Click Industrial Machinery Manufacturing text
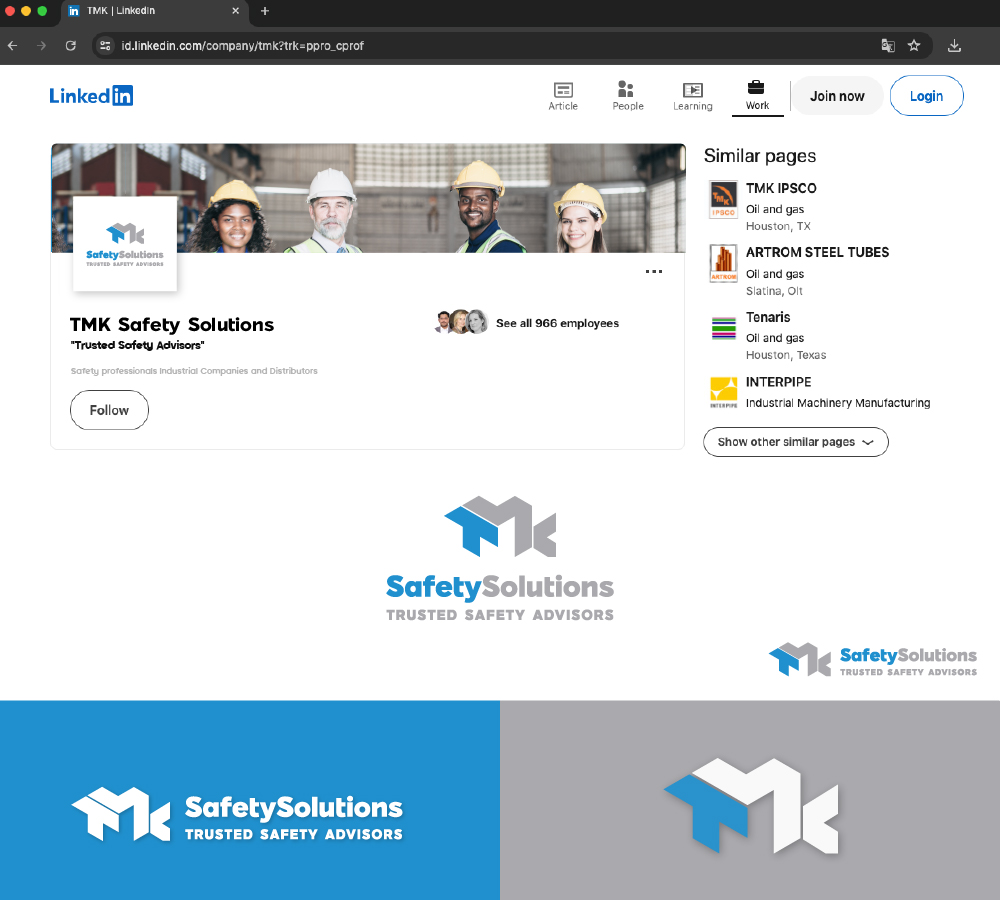Viewport: 1000px width, 900px height. pyautogui.click(x=838, y=403)
